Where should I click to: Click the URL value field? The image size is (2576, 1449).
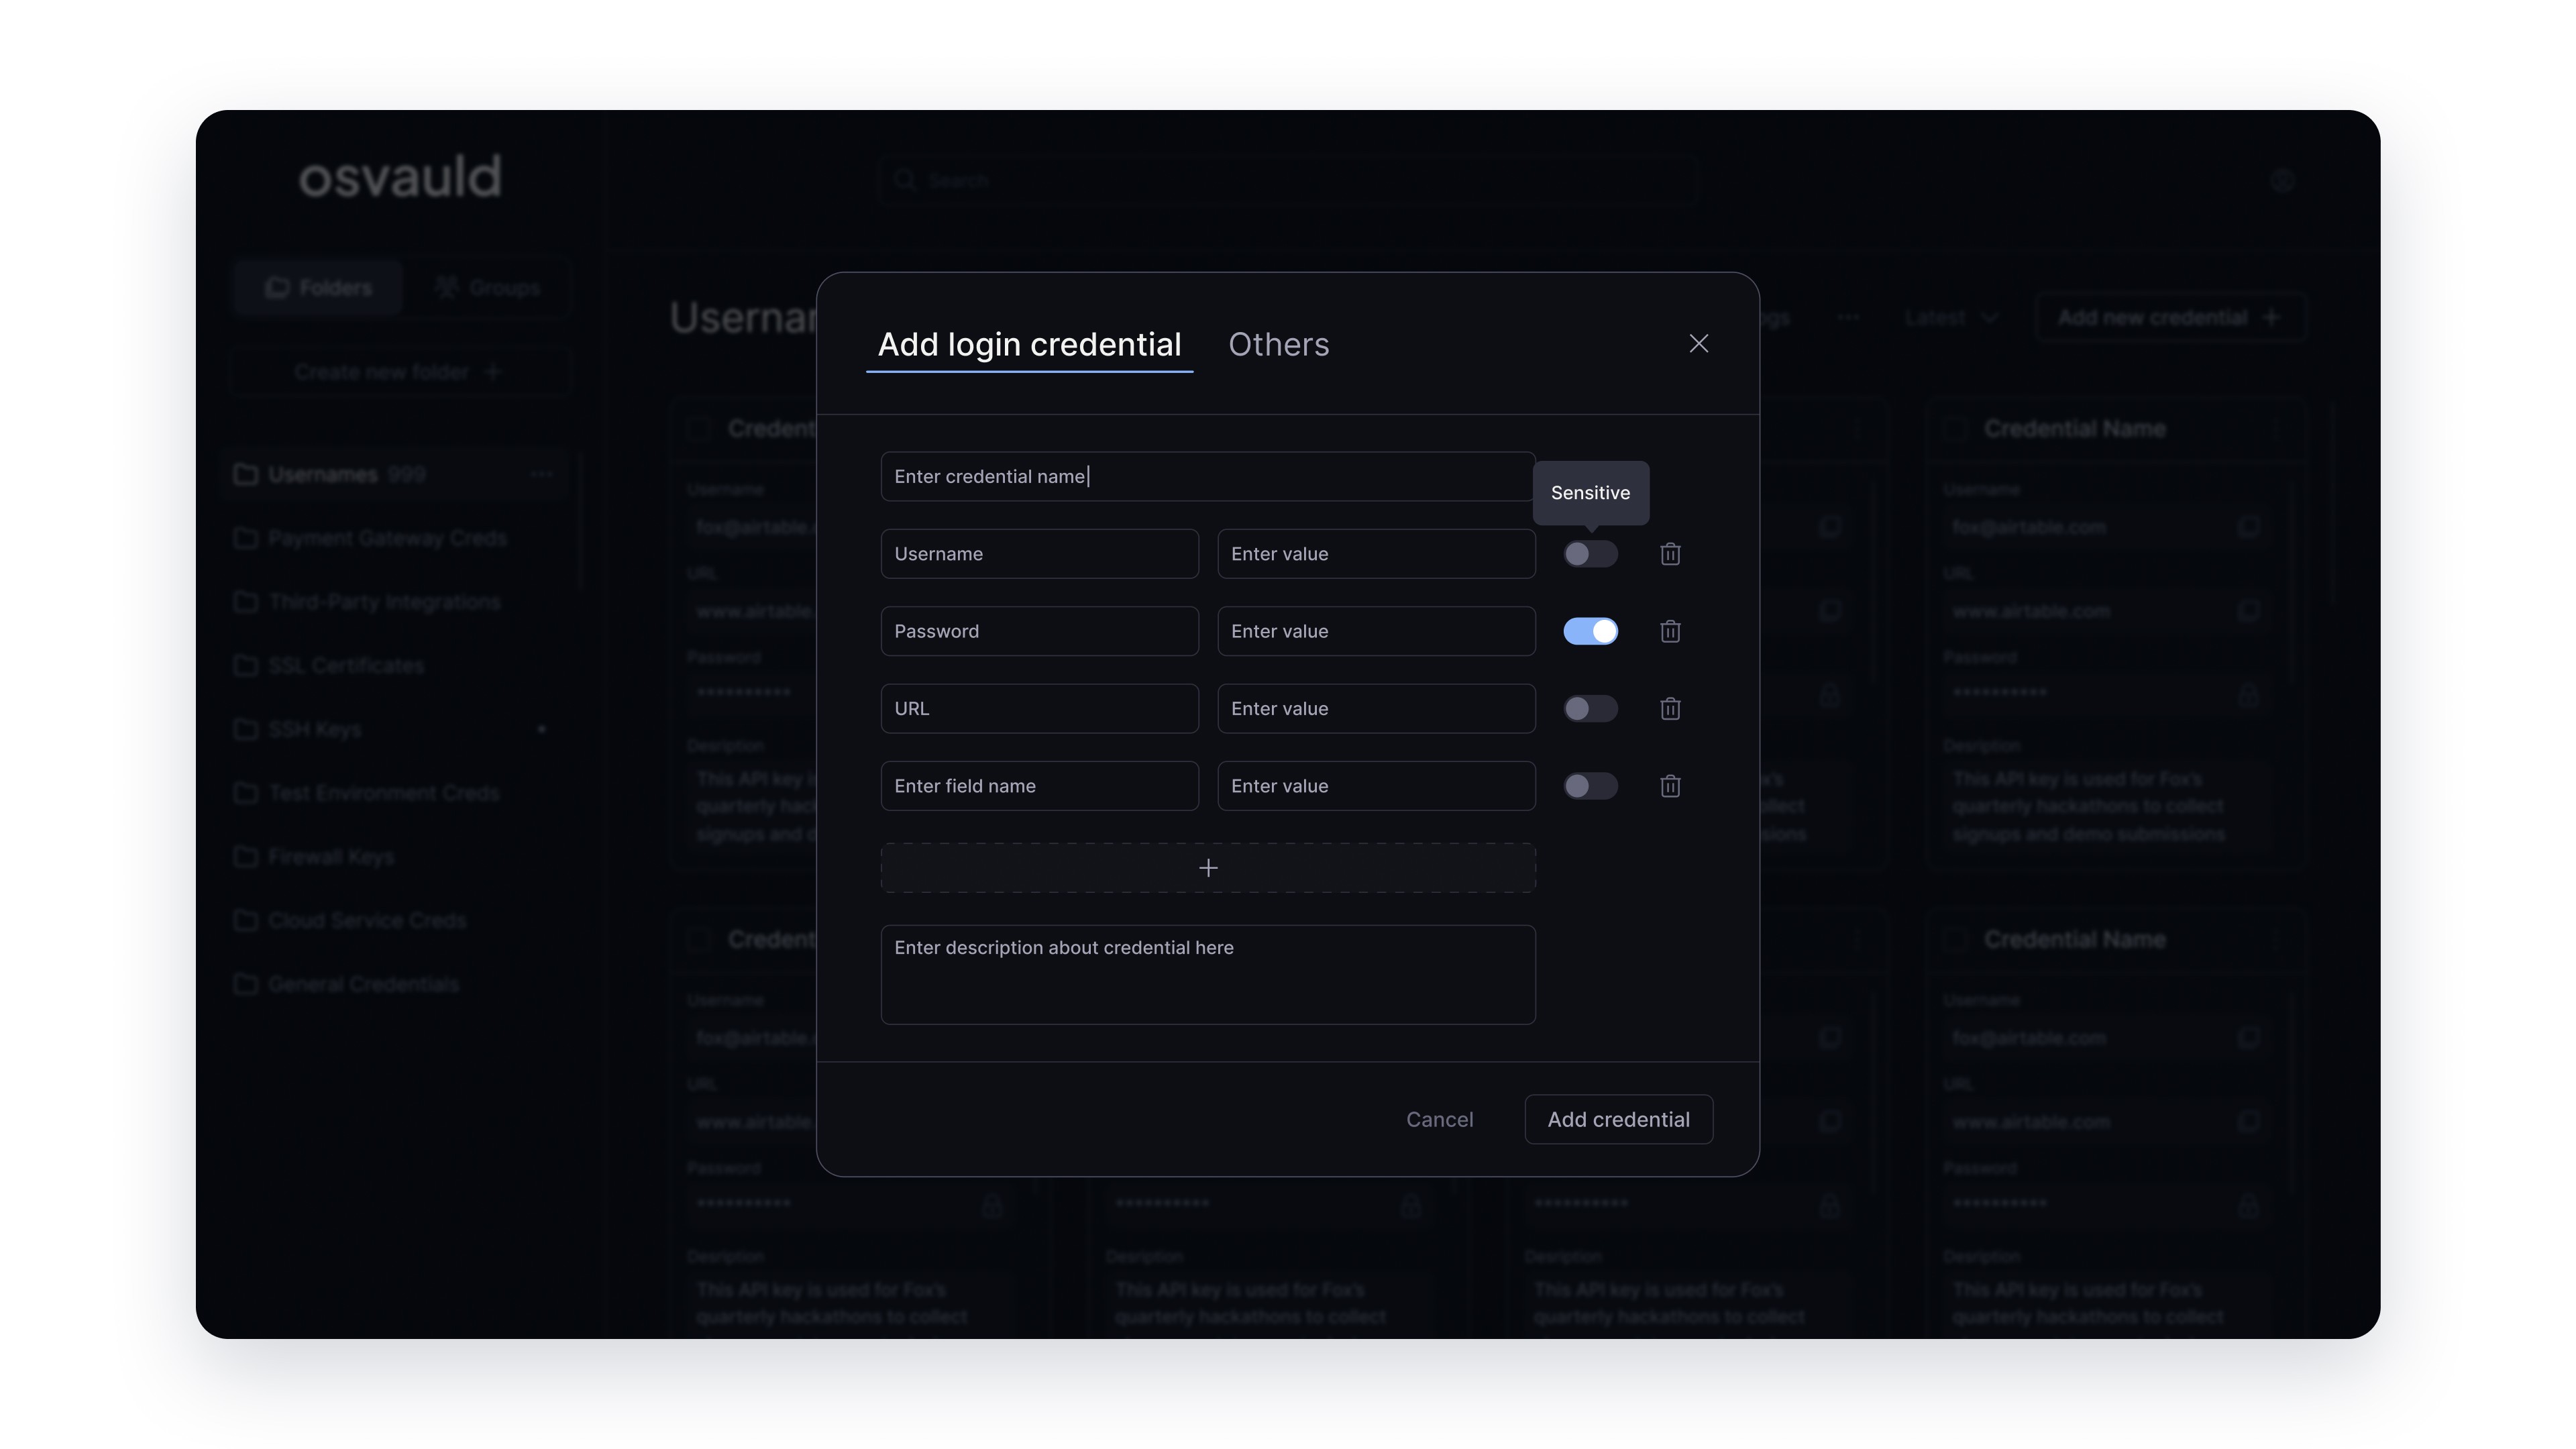[x=1375, y=709]
